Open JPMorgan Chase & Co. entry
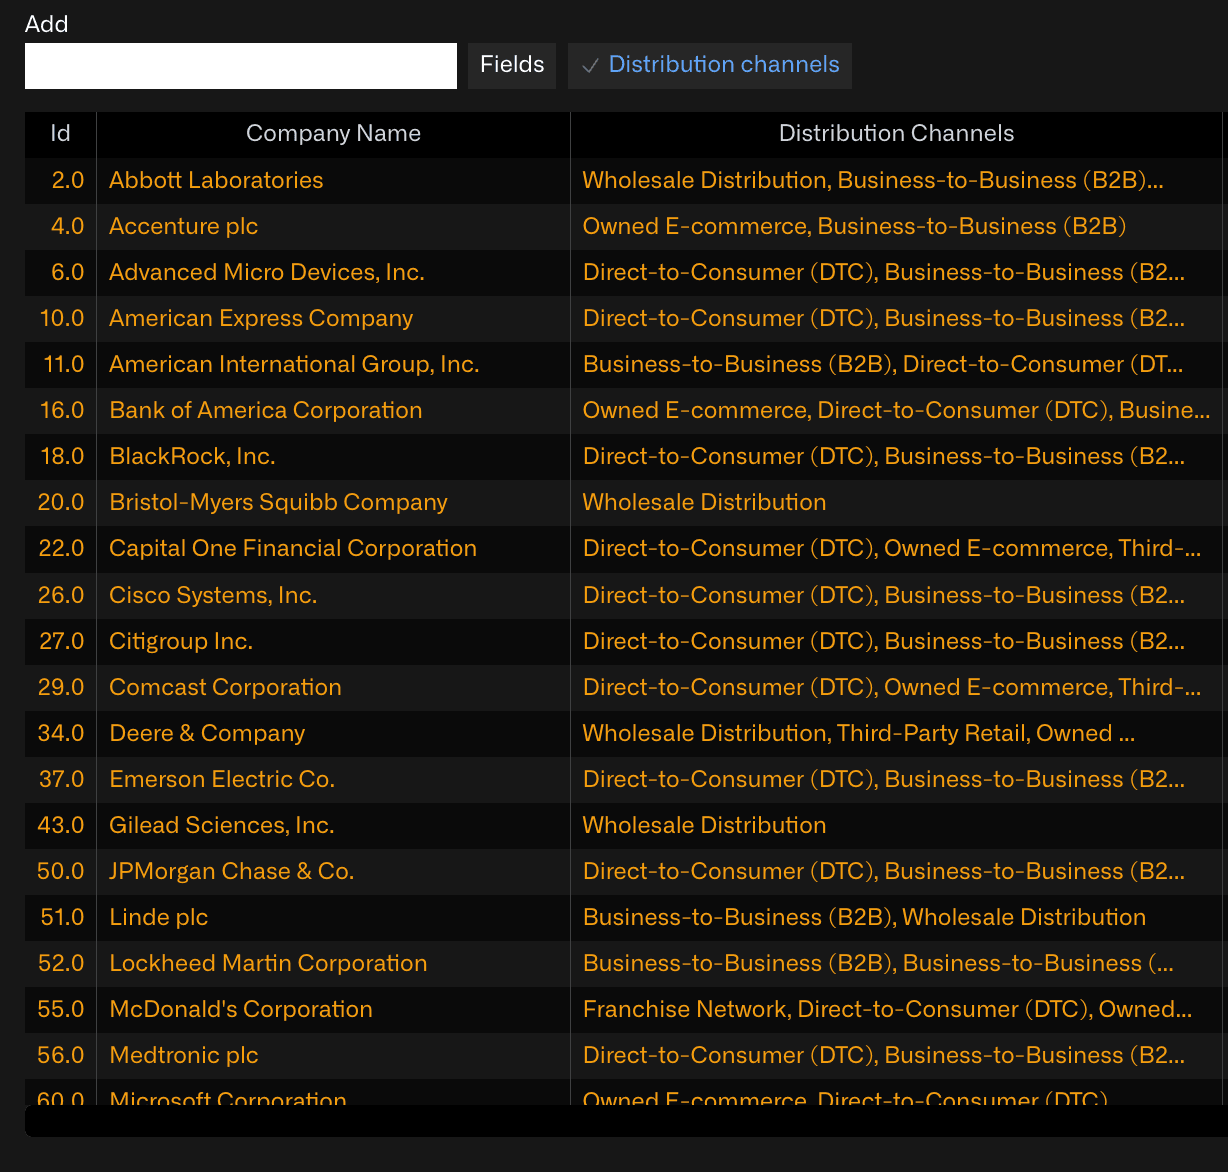1228x1172 pixels. (x=231, y=871)
